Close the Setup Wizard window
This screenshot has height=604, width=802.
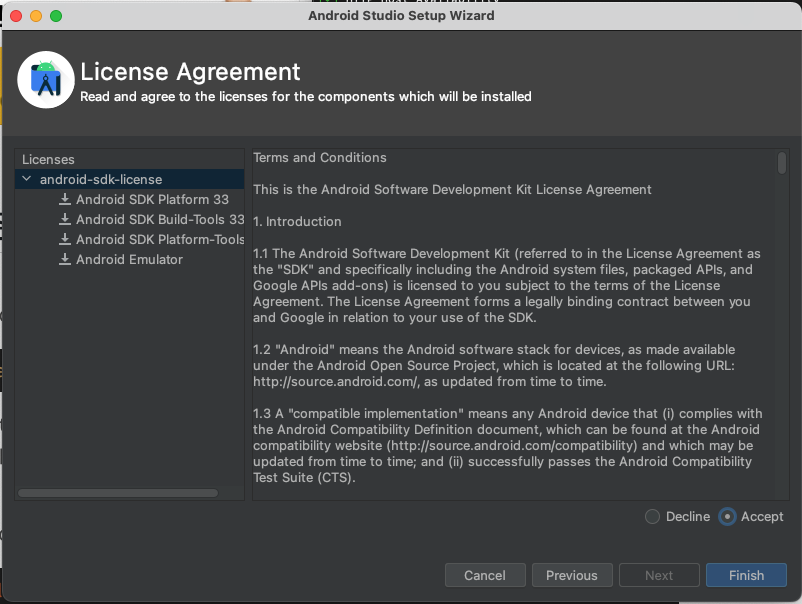[x=16, y=16]
